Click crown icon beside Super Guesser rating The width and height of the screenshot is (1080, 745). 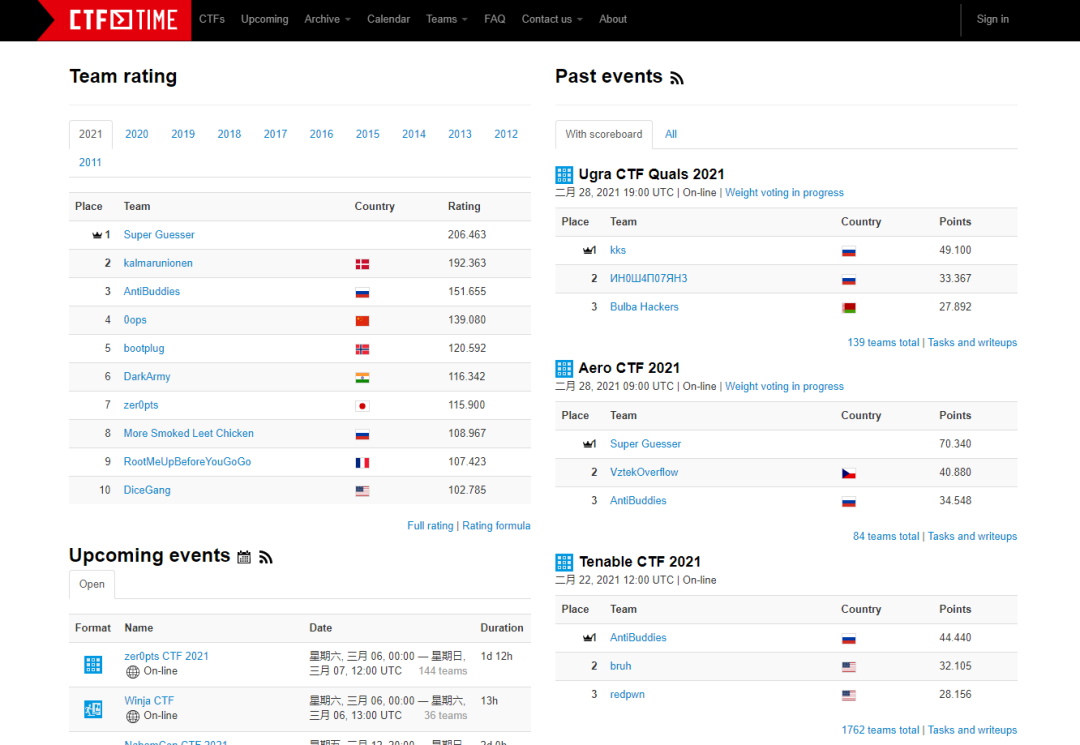tap(97, 235)
